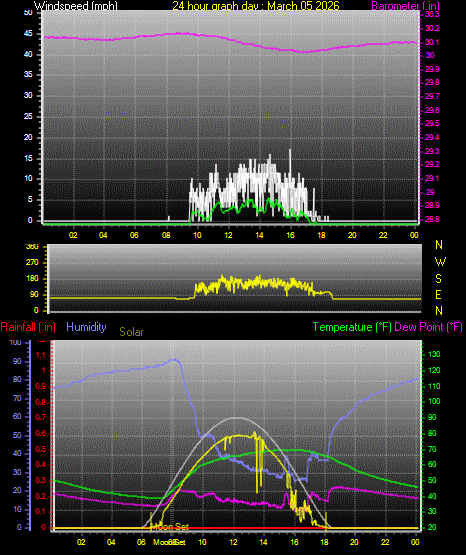
Task: Click the W wind direction compass letter
Action: 440,262
